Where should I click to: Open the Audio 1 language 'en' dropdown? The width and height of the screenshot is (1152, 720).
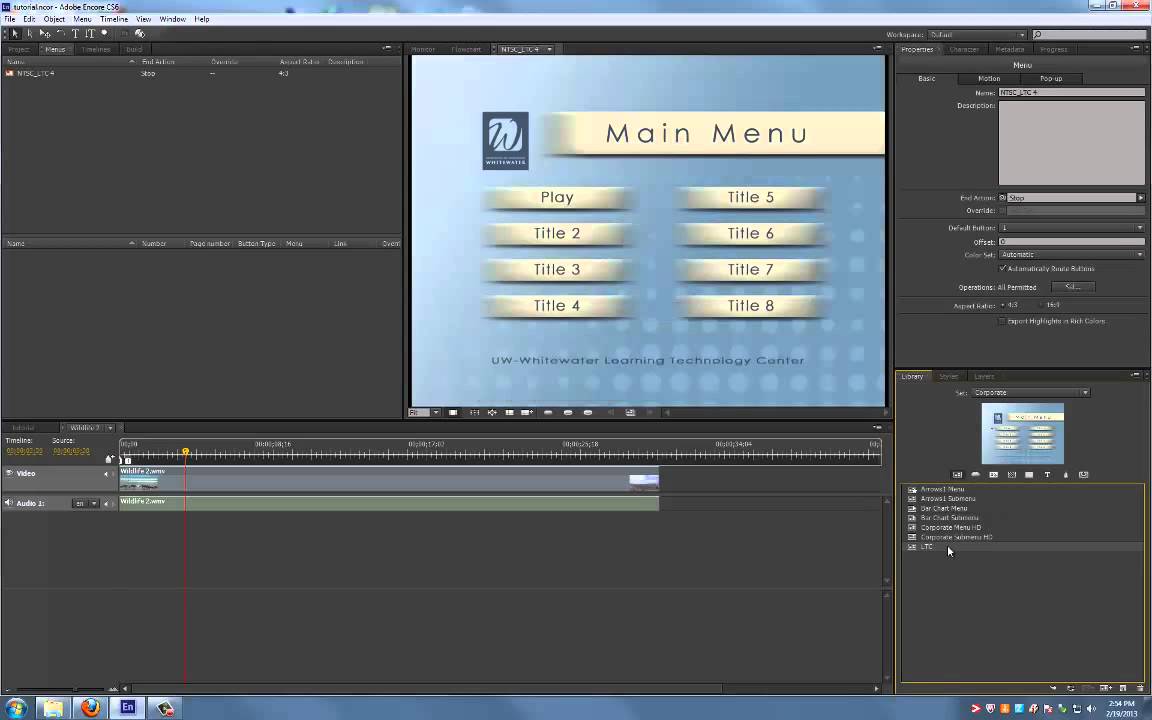tap(85, 503)
